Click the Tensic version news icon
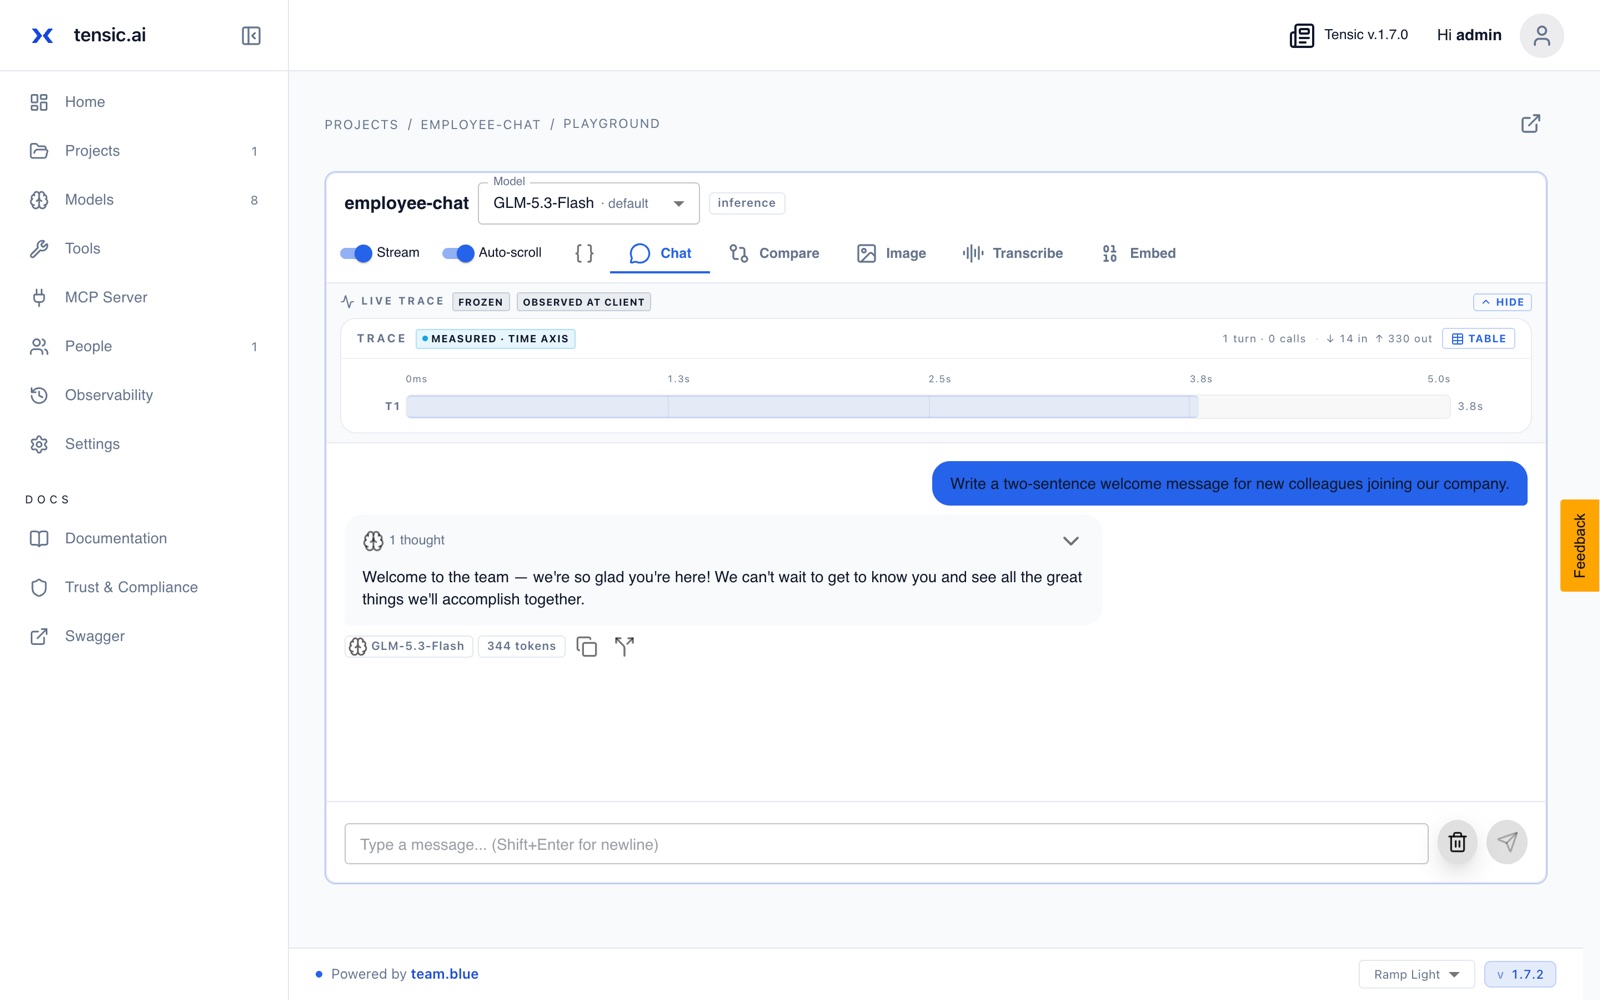Screen dimensions: 1600x1000 (x=1301, y=36)
